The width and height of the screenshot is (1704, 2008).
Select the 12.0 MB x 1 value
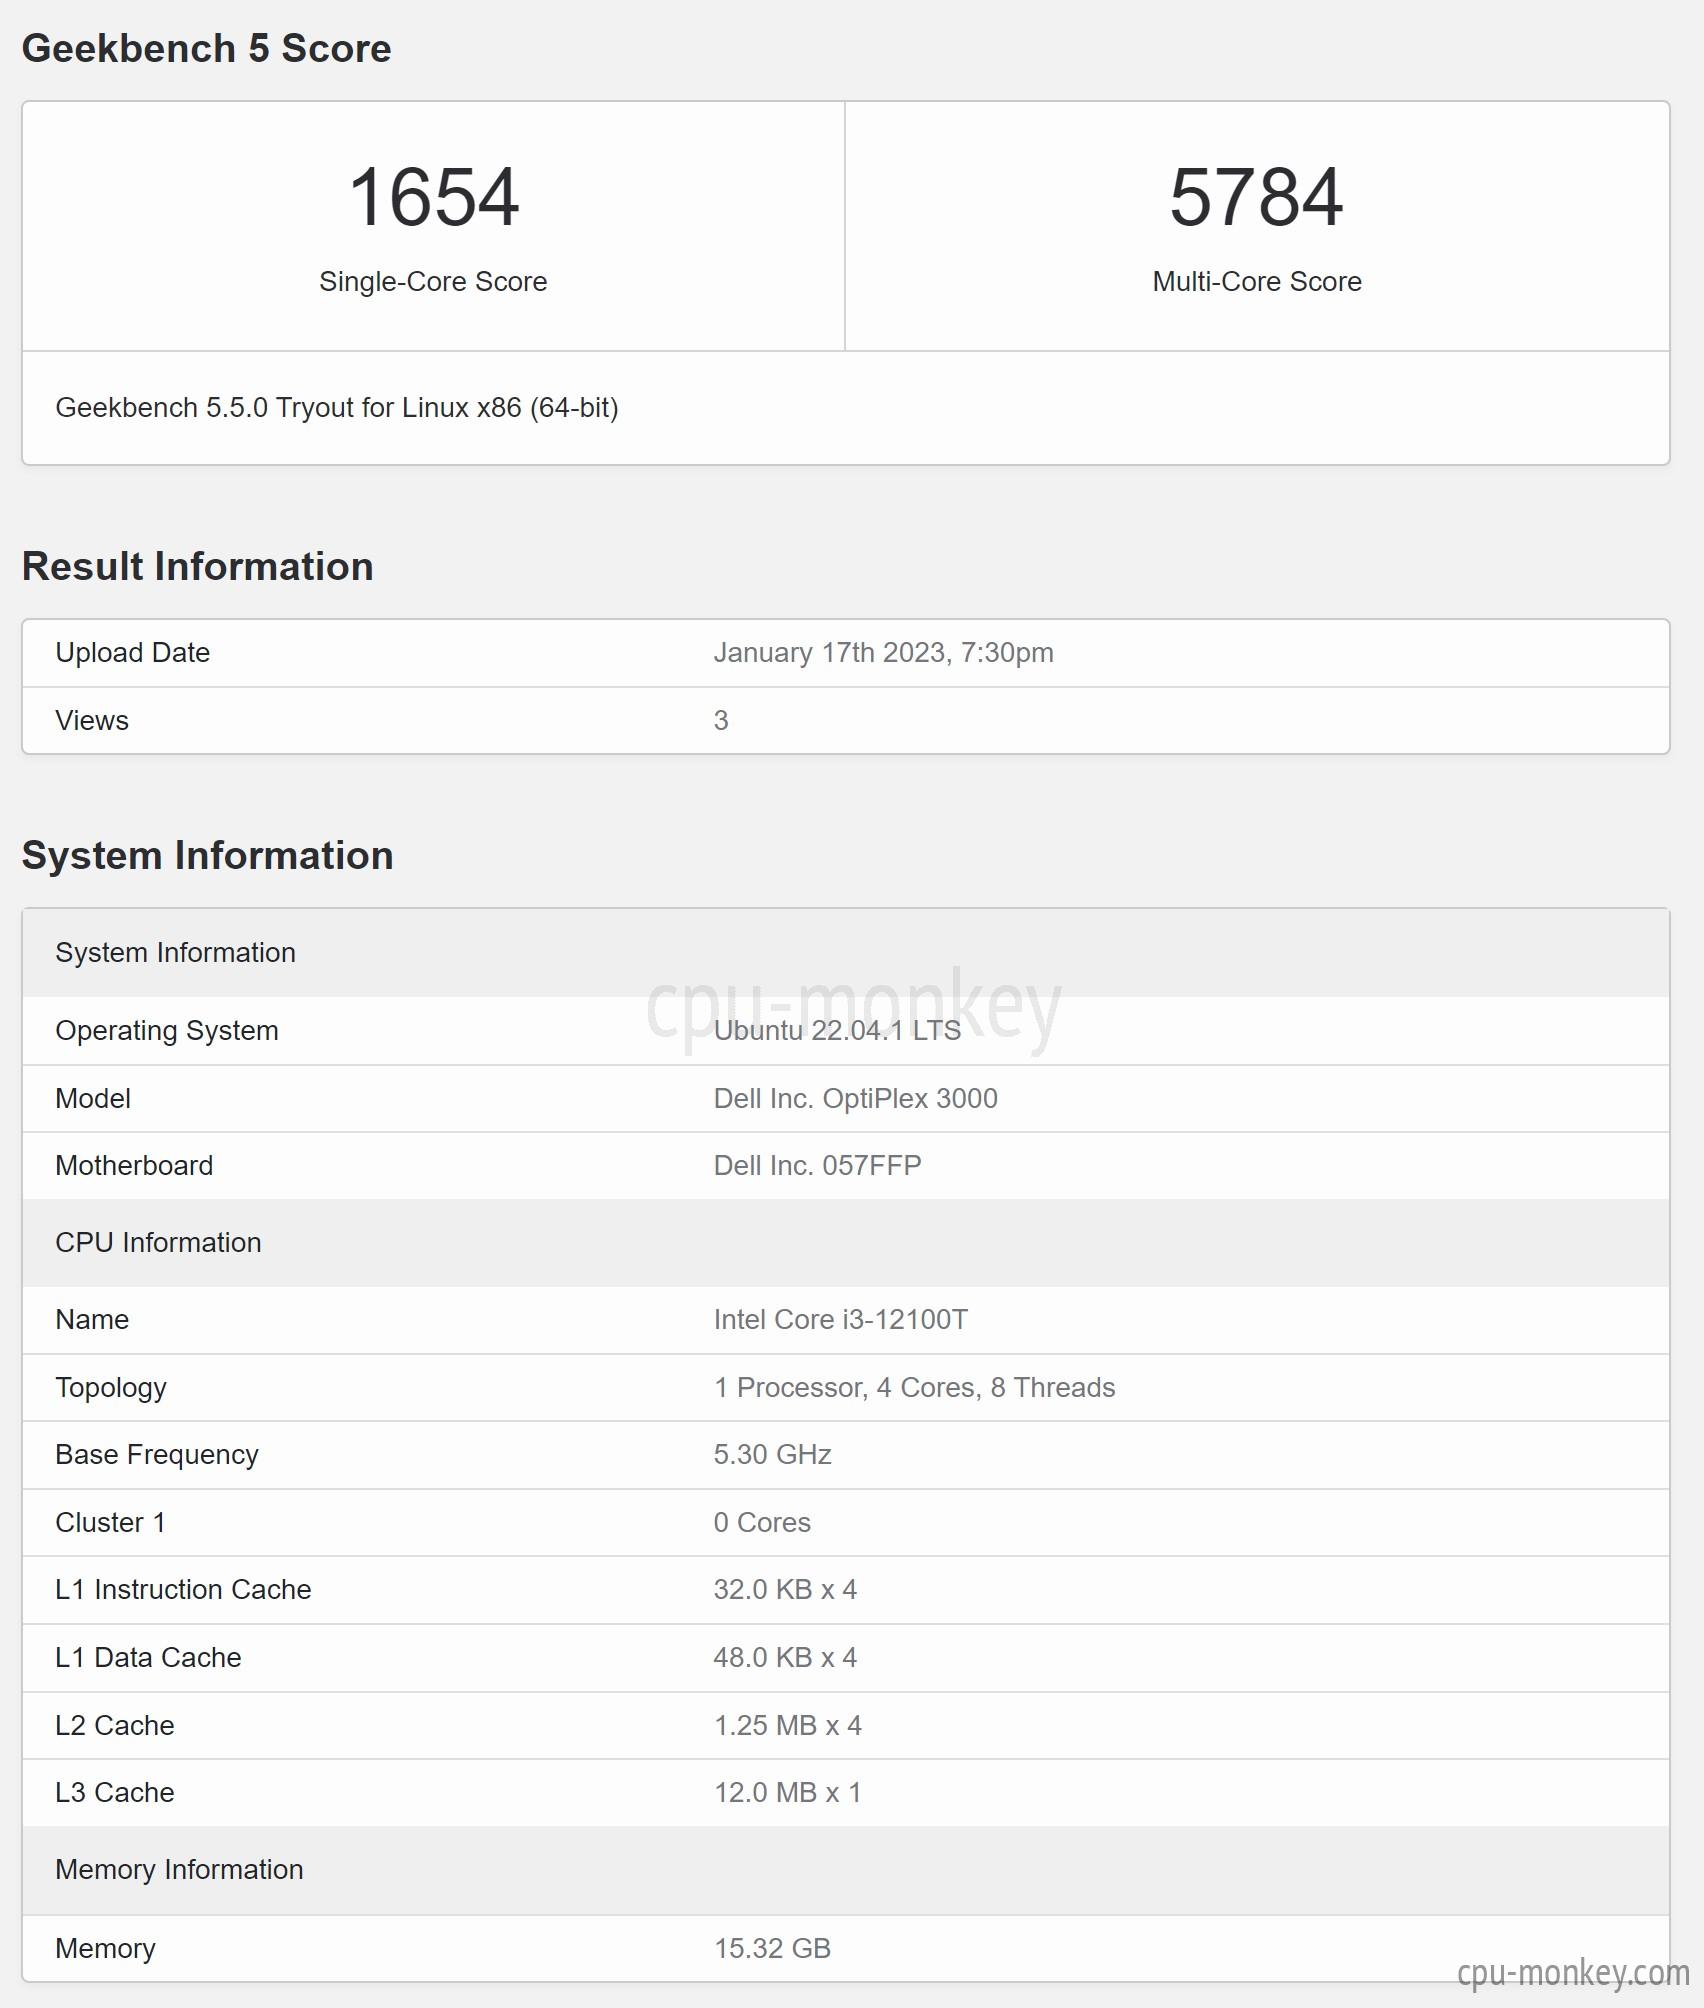[x=787, y=1793]
